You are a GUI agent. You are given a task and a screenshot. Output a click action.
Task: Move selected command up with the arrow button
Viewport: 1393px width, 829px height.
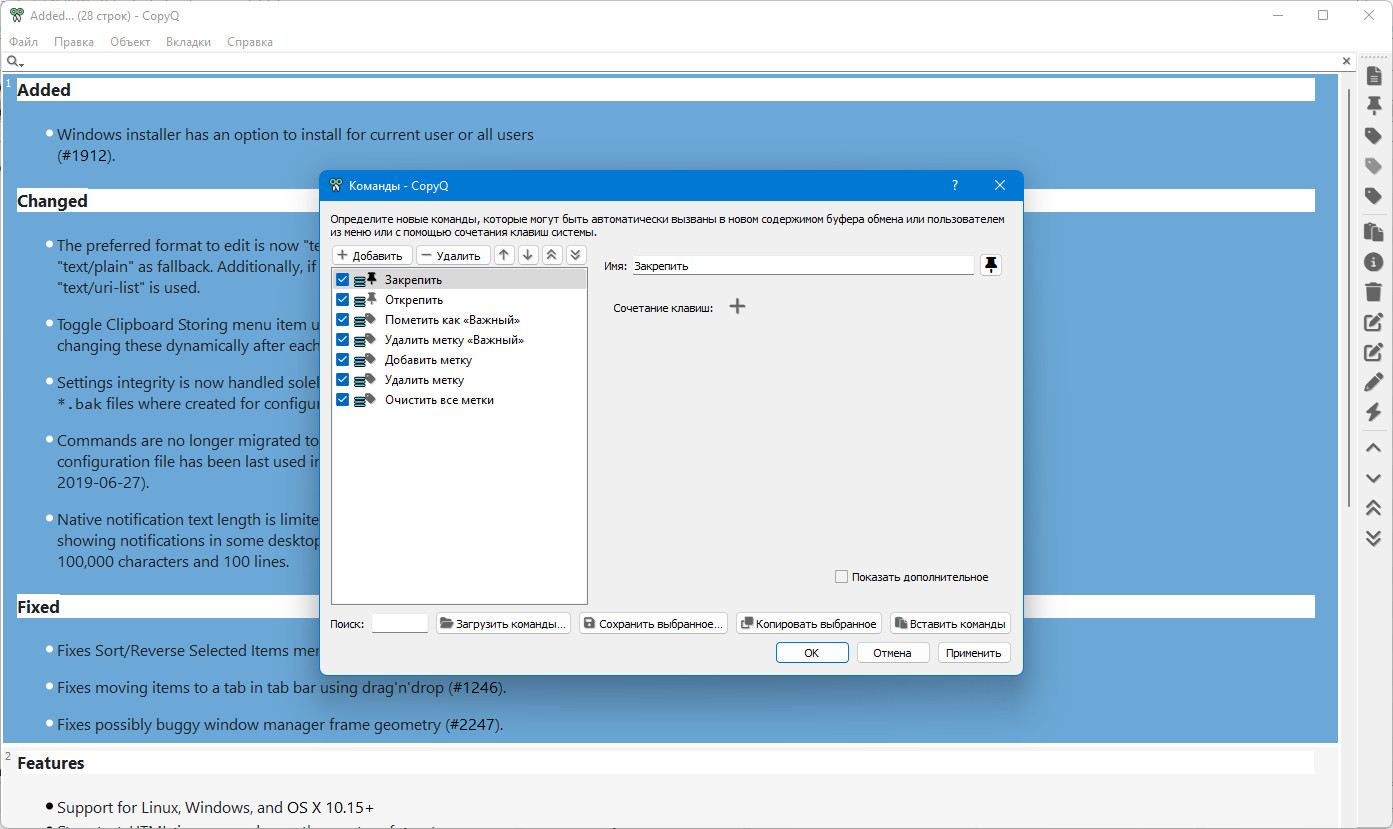click(x=504, y=255)
